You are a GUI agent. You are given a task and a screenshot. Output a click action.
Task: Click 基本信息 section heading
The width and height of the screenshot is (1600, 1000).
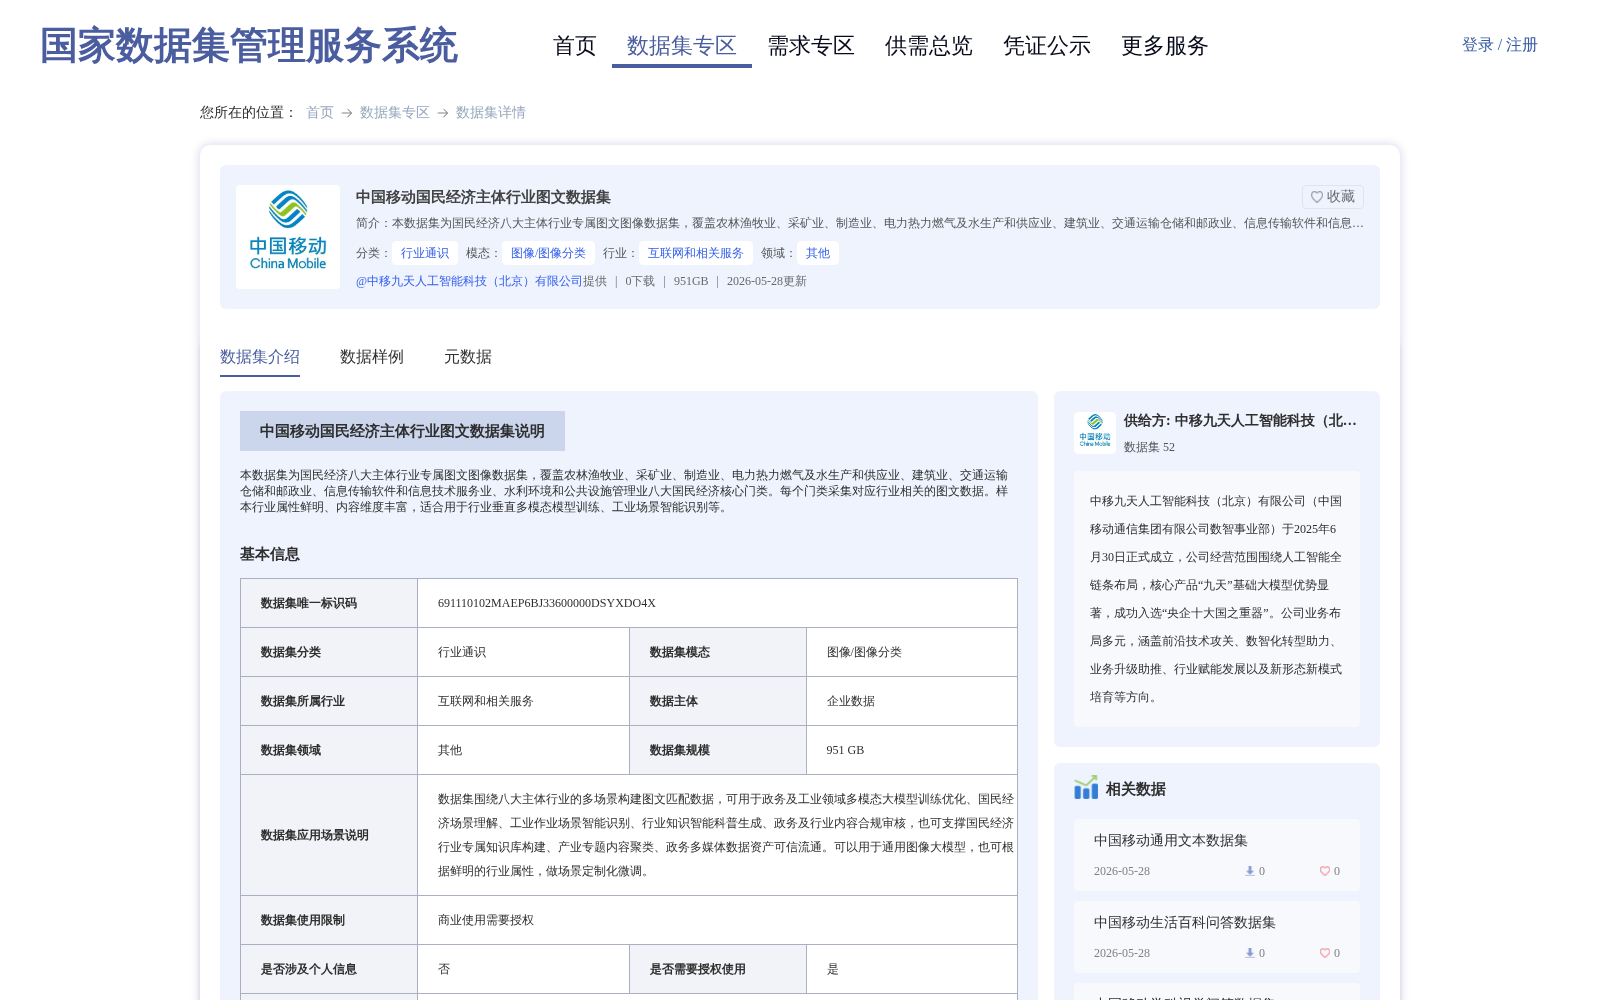pos(270,554)
